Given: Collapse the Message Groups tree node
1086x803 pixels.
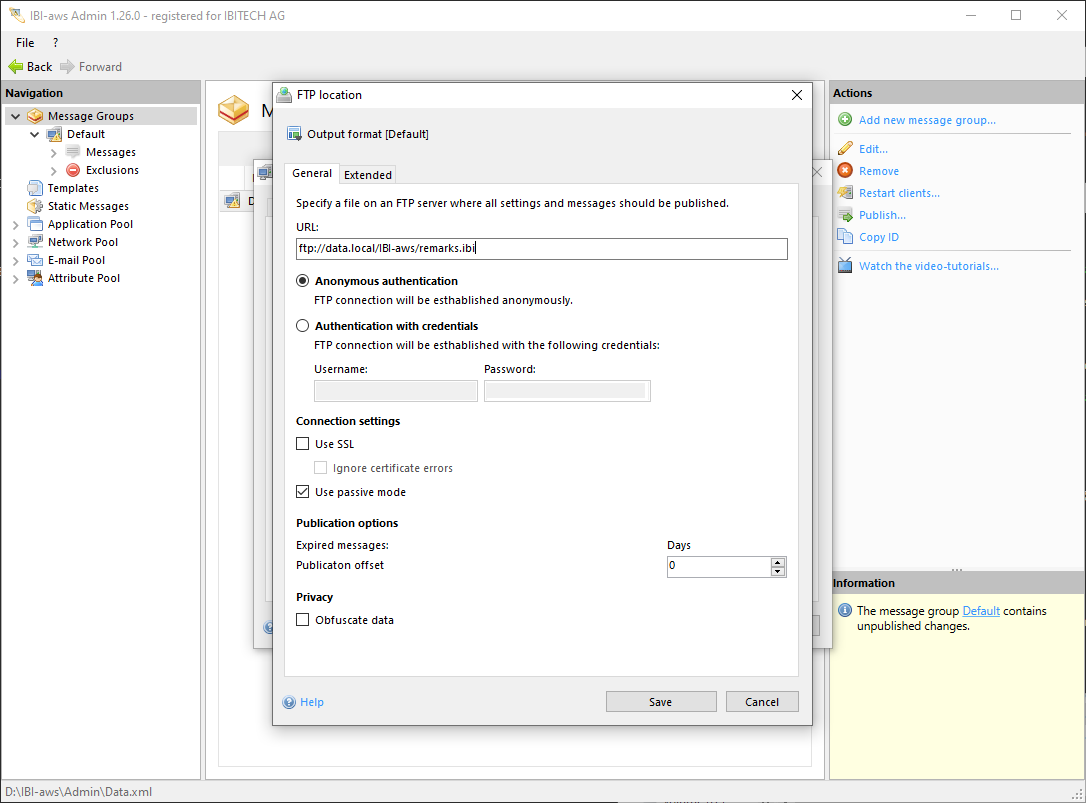Looking at the screenshot, I should click(15, 117).
